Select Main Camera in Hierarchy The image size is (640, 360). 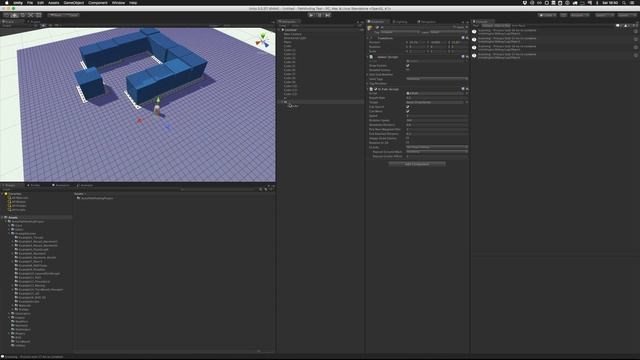293,34
